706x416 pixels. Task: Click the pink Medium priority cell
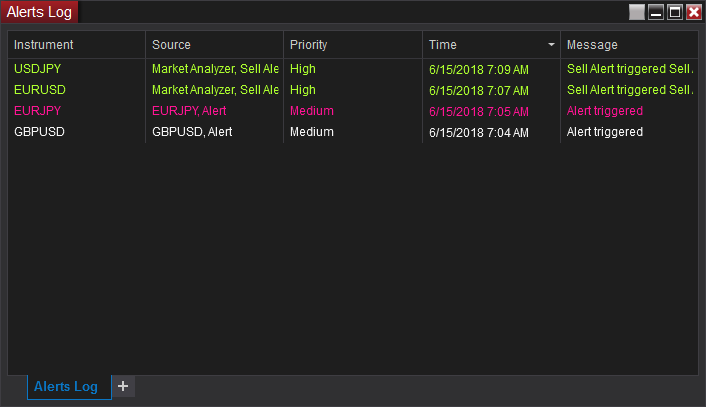click(311, 111)
